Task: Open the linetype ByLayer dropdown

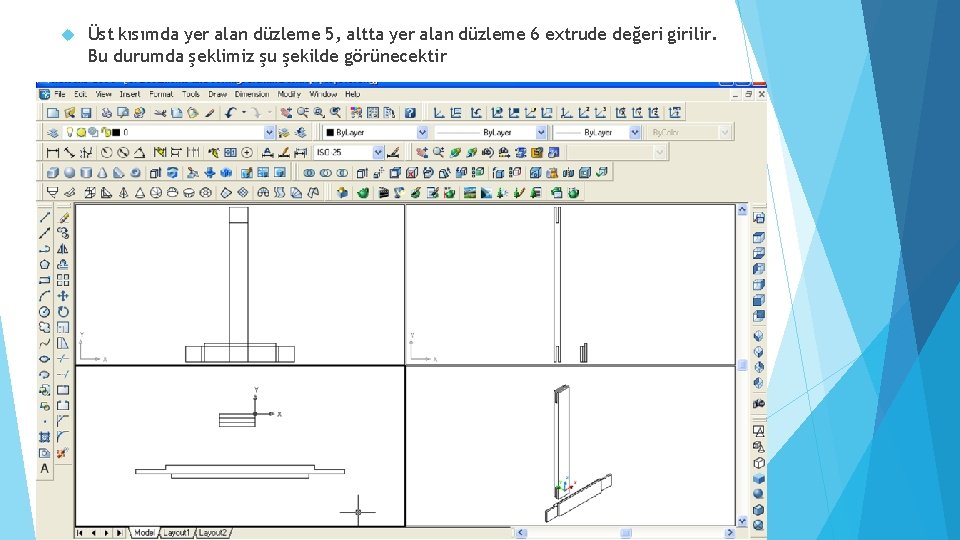Action: pos(541,132)
